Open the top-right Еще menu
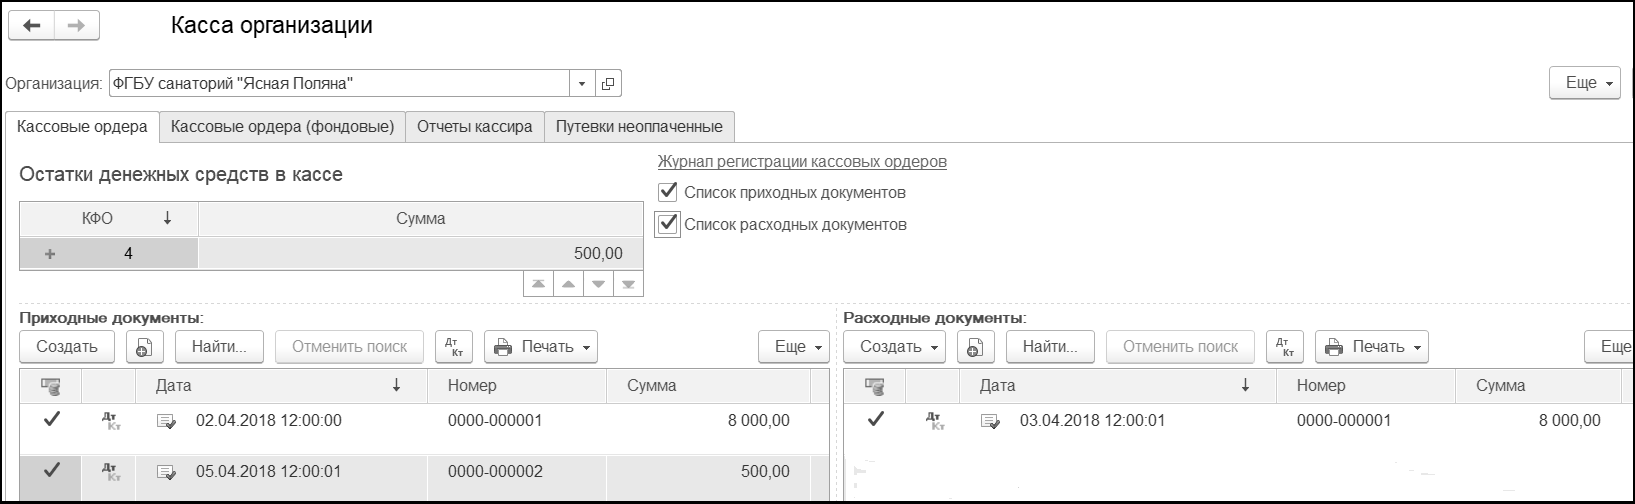Image resolution: width=1635 pixels, height=504 pixels. click(x=1584, y=83)
